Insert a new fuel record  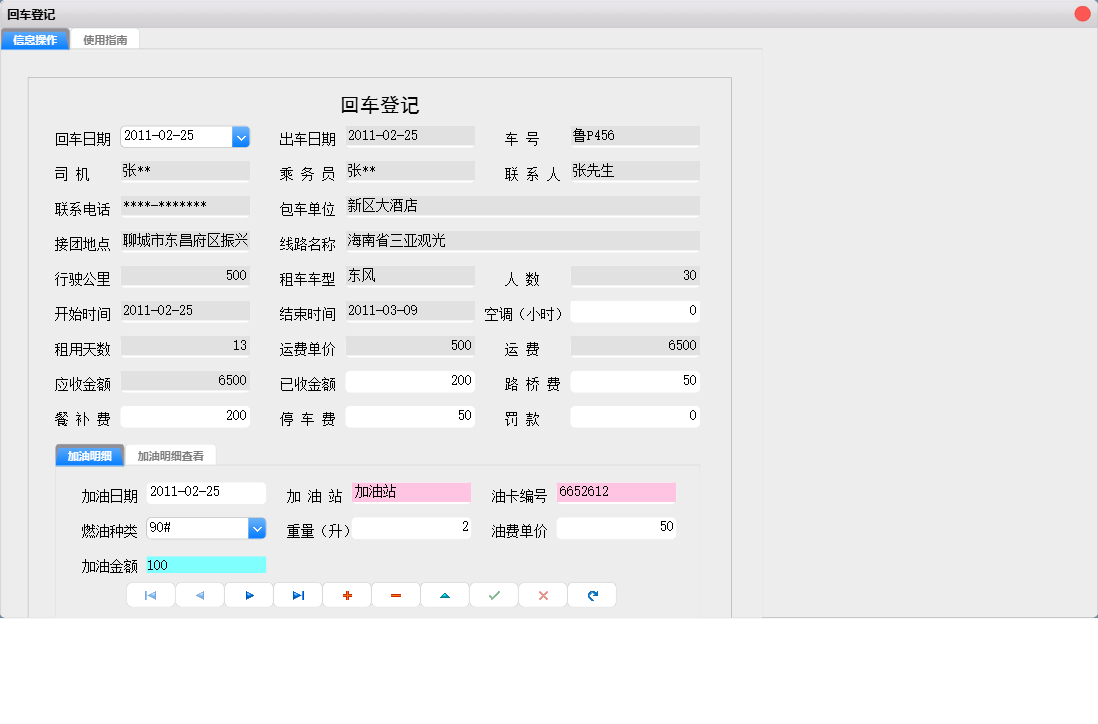(x=346, y=594)
